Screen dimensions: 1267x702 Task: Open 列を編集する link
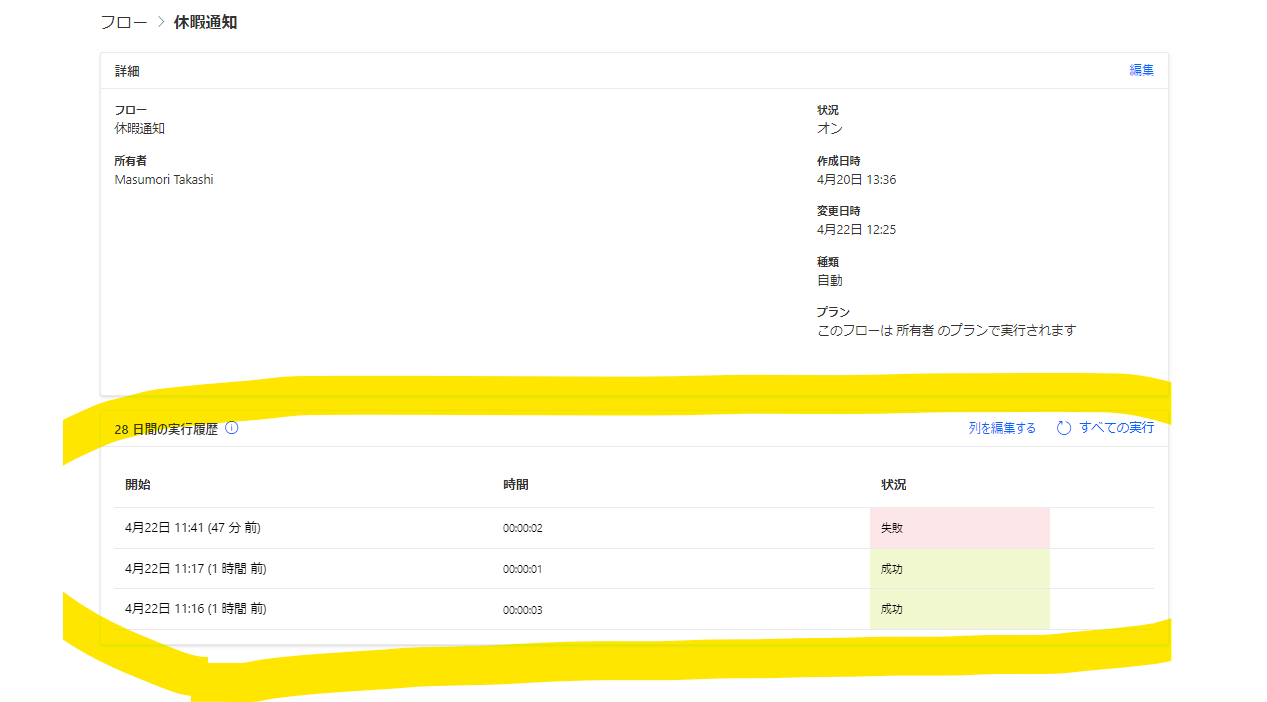1002,428
